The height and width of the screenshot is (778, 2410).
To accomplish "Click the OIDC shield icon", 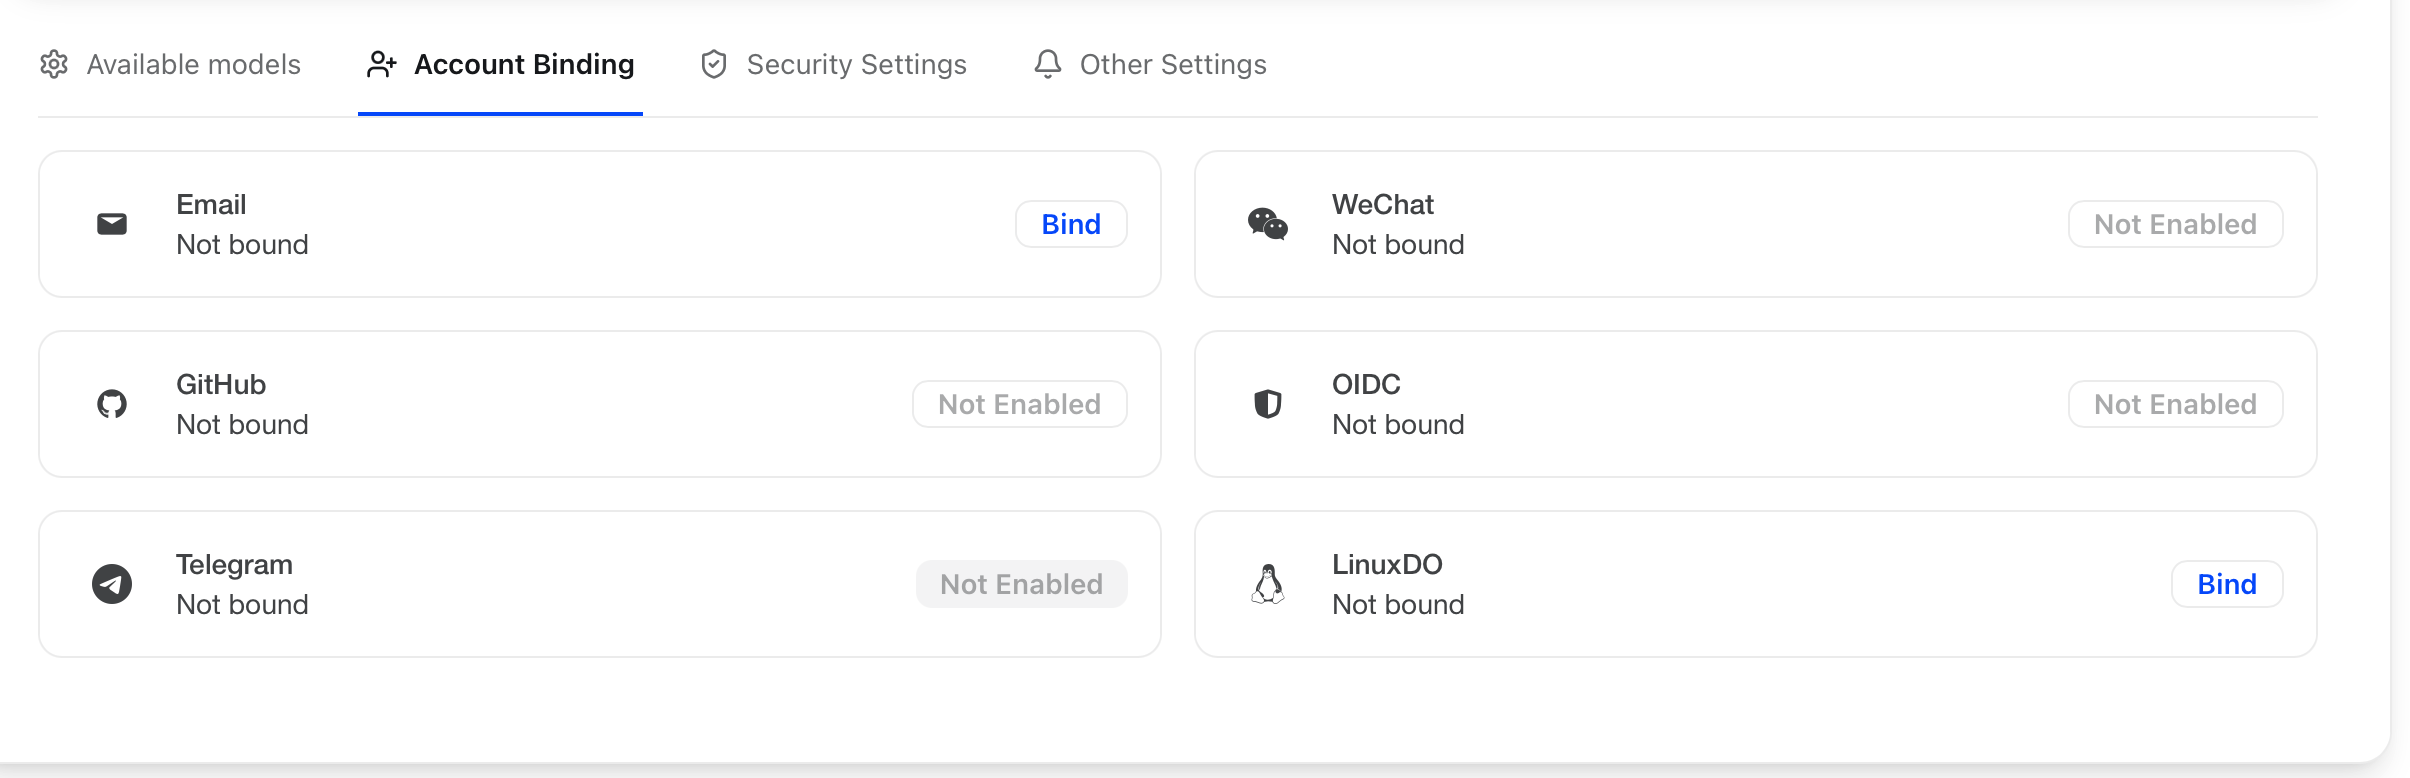I will (1268, 403).
